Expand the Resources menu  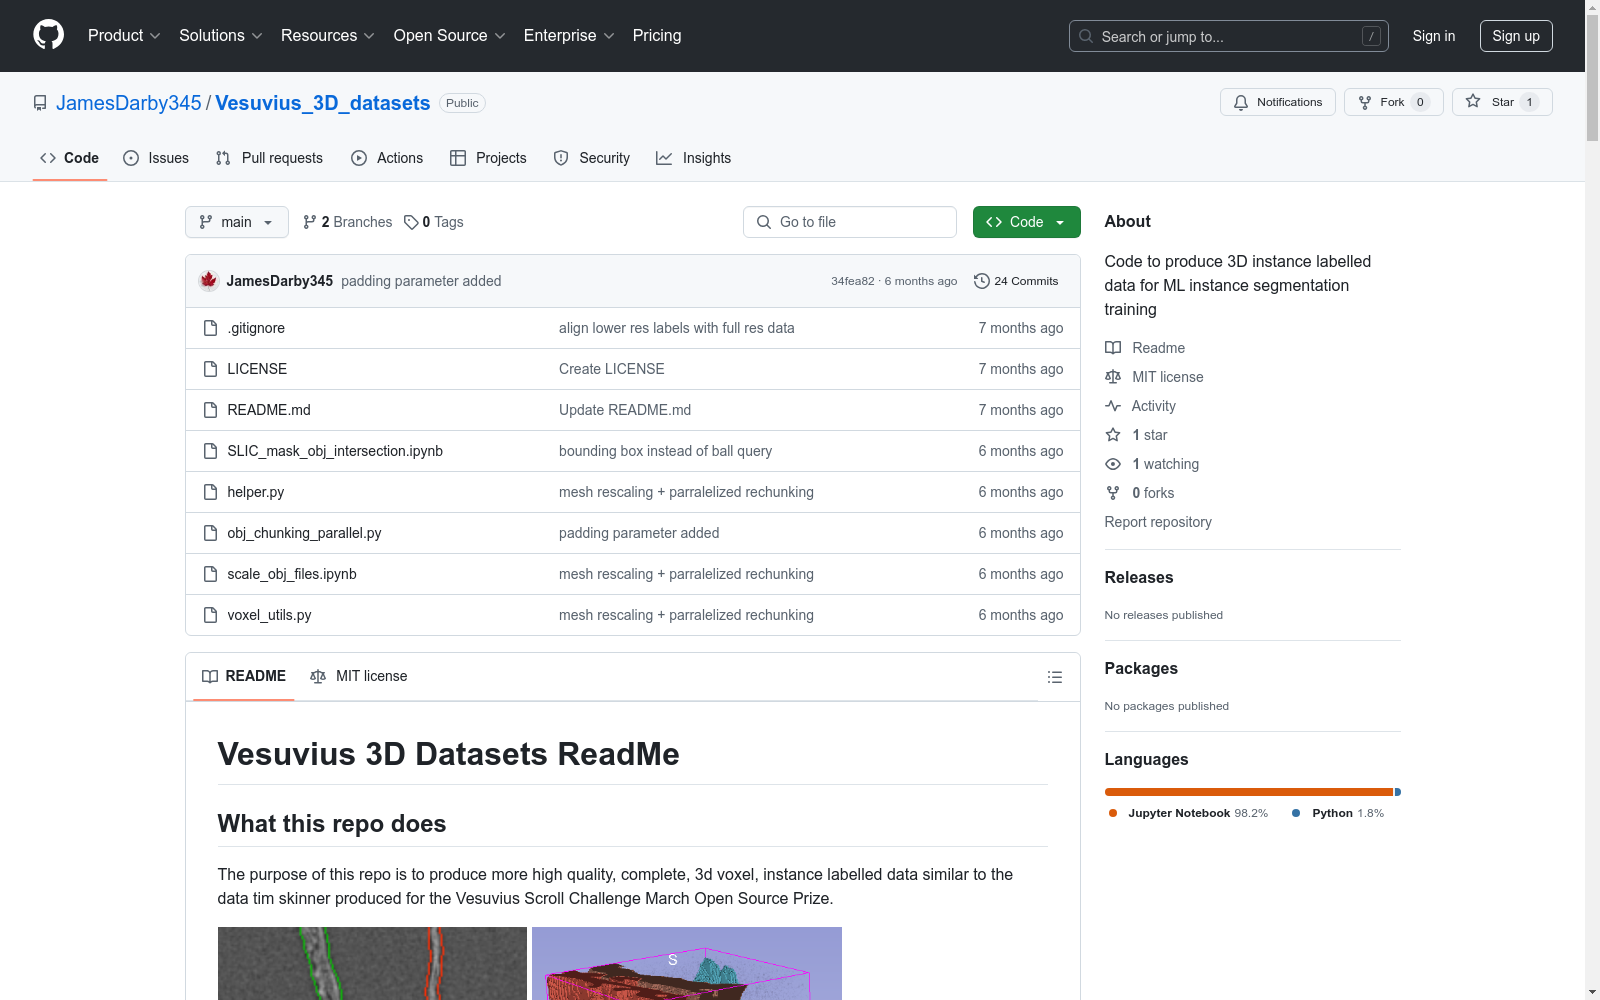pos(328,35)
